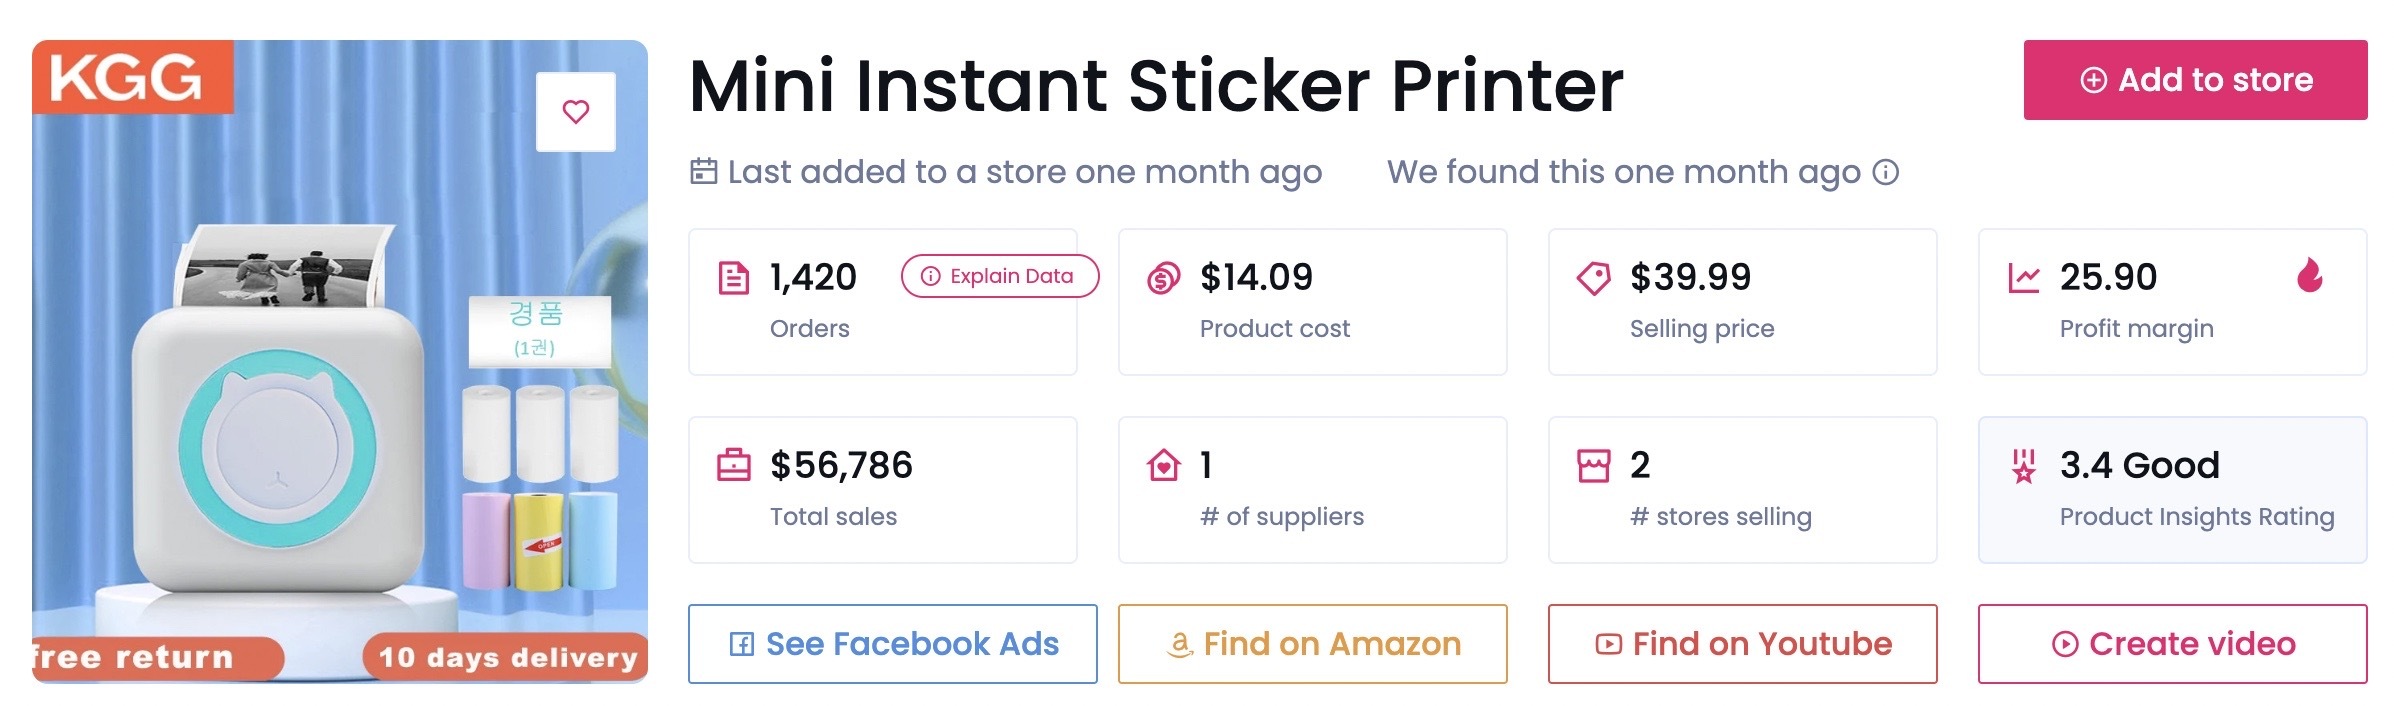Screen dimensions: 2398x706
Task: Click the flame trending icon
Action: tap(2310, 275)
